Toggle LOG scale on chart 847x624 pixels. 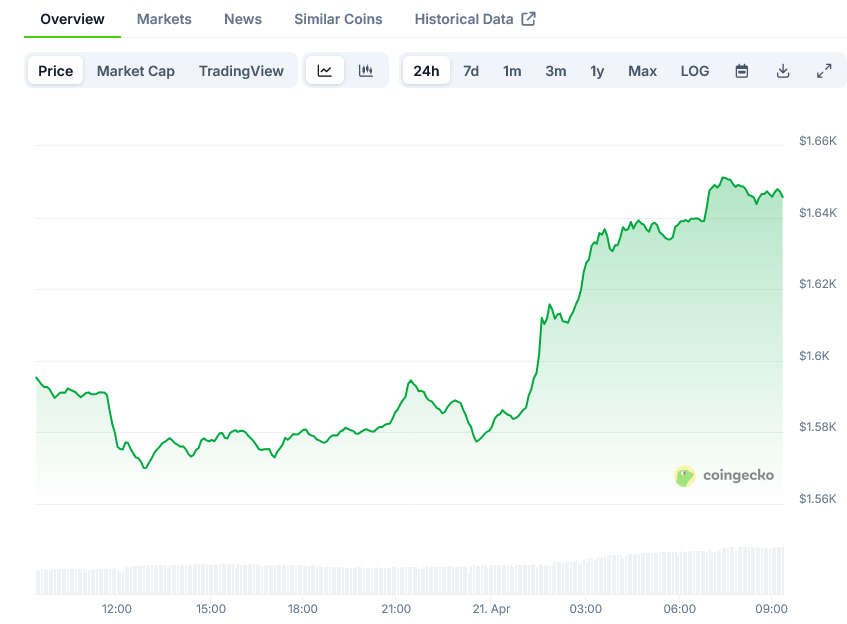click(x=695, y=71)
